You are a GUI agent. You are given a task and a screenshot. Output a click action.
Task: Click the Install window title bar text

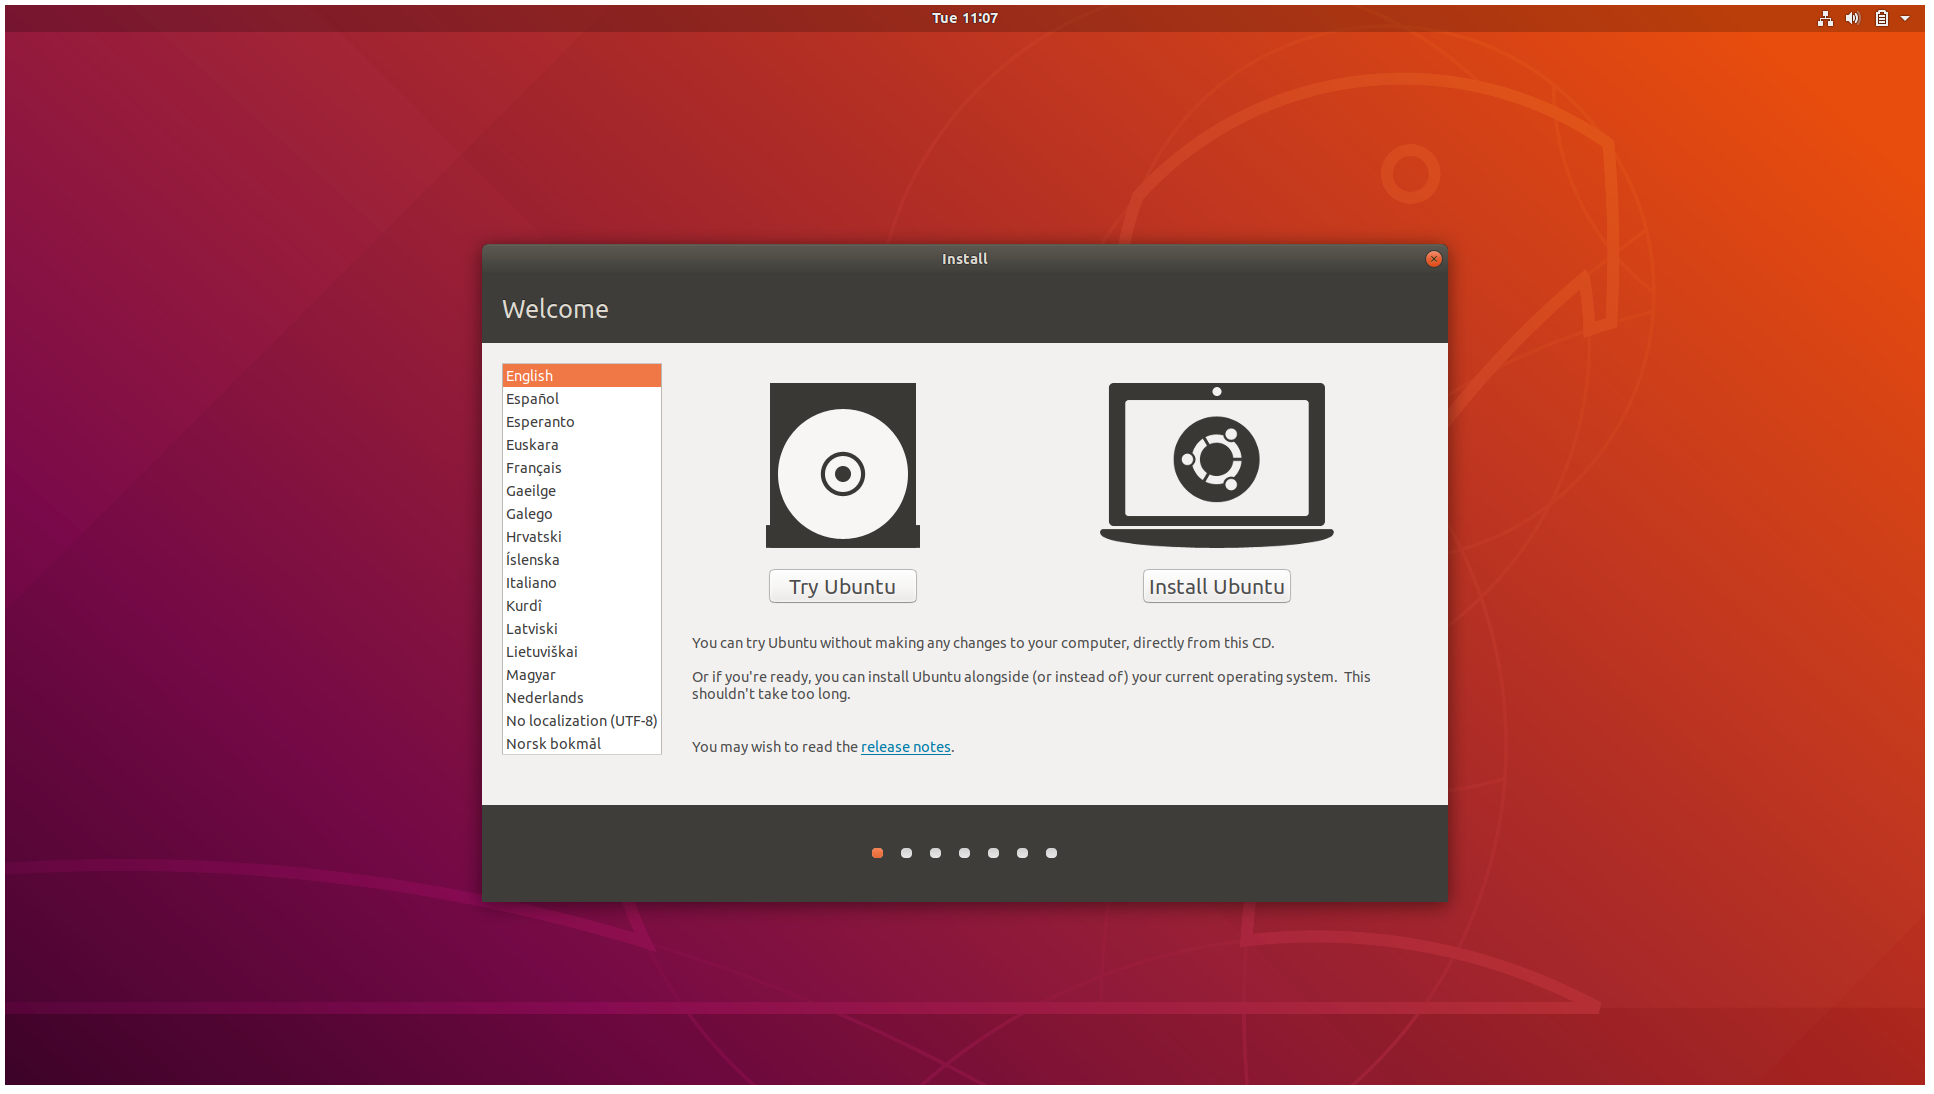965,259
